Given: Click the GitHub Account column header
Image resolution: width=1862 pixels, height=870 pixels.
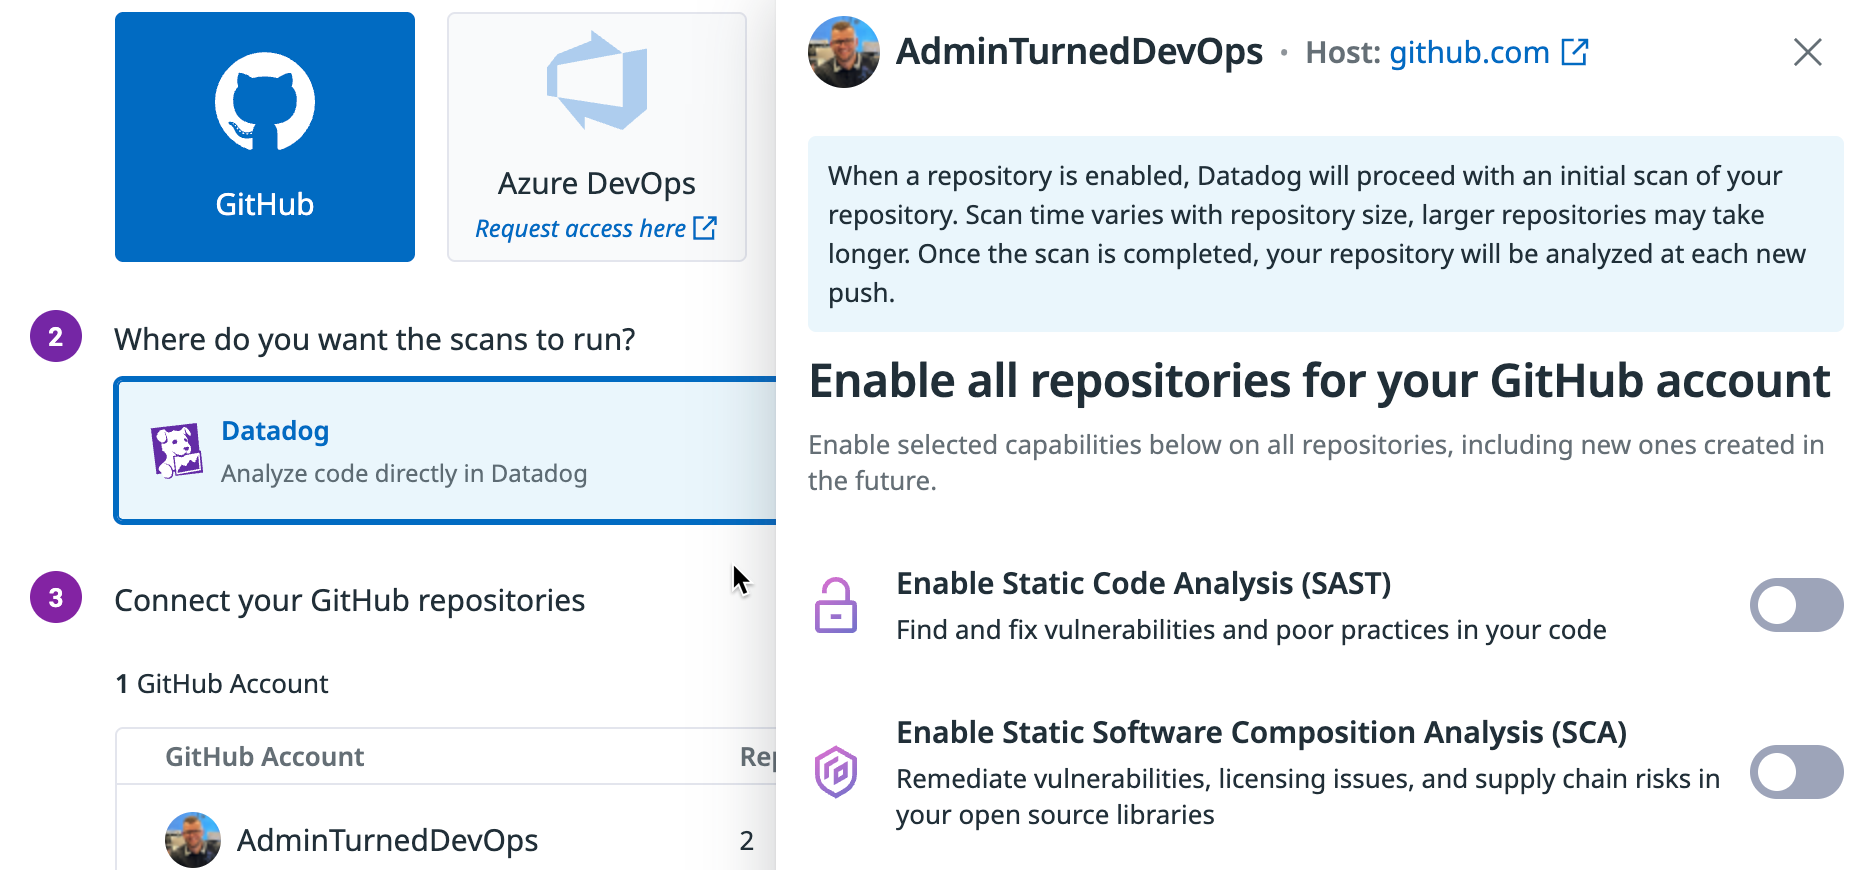Looking at the screenshot, I should click(264, 757).
